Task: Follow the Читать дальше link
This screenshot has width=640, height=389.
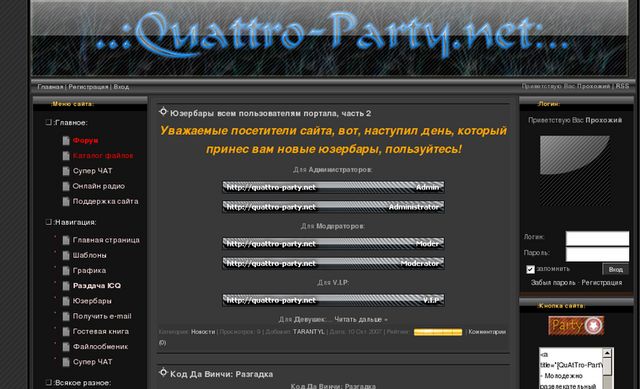Action: click(361, 320)
